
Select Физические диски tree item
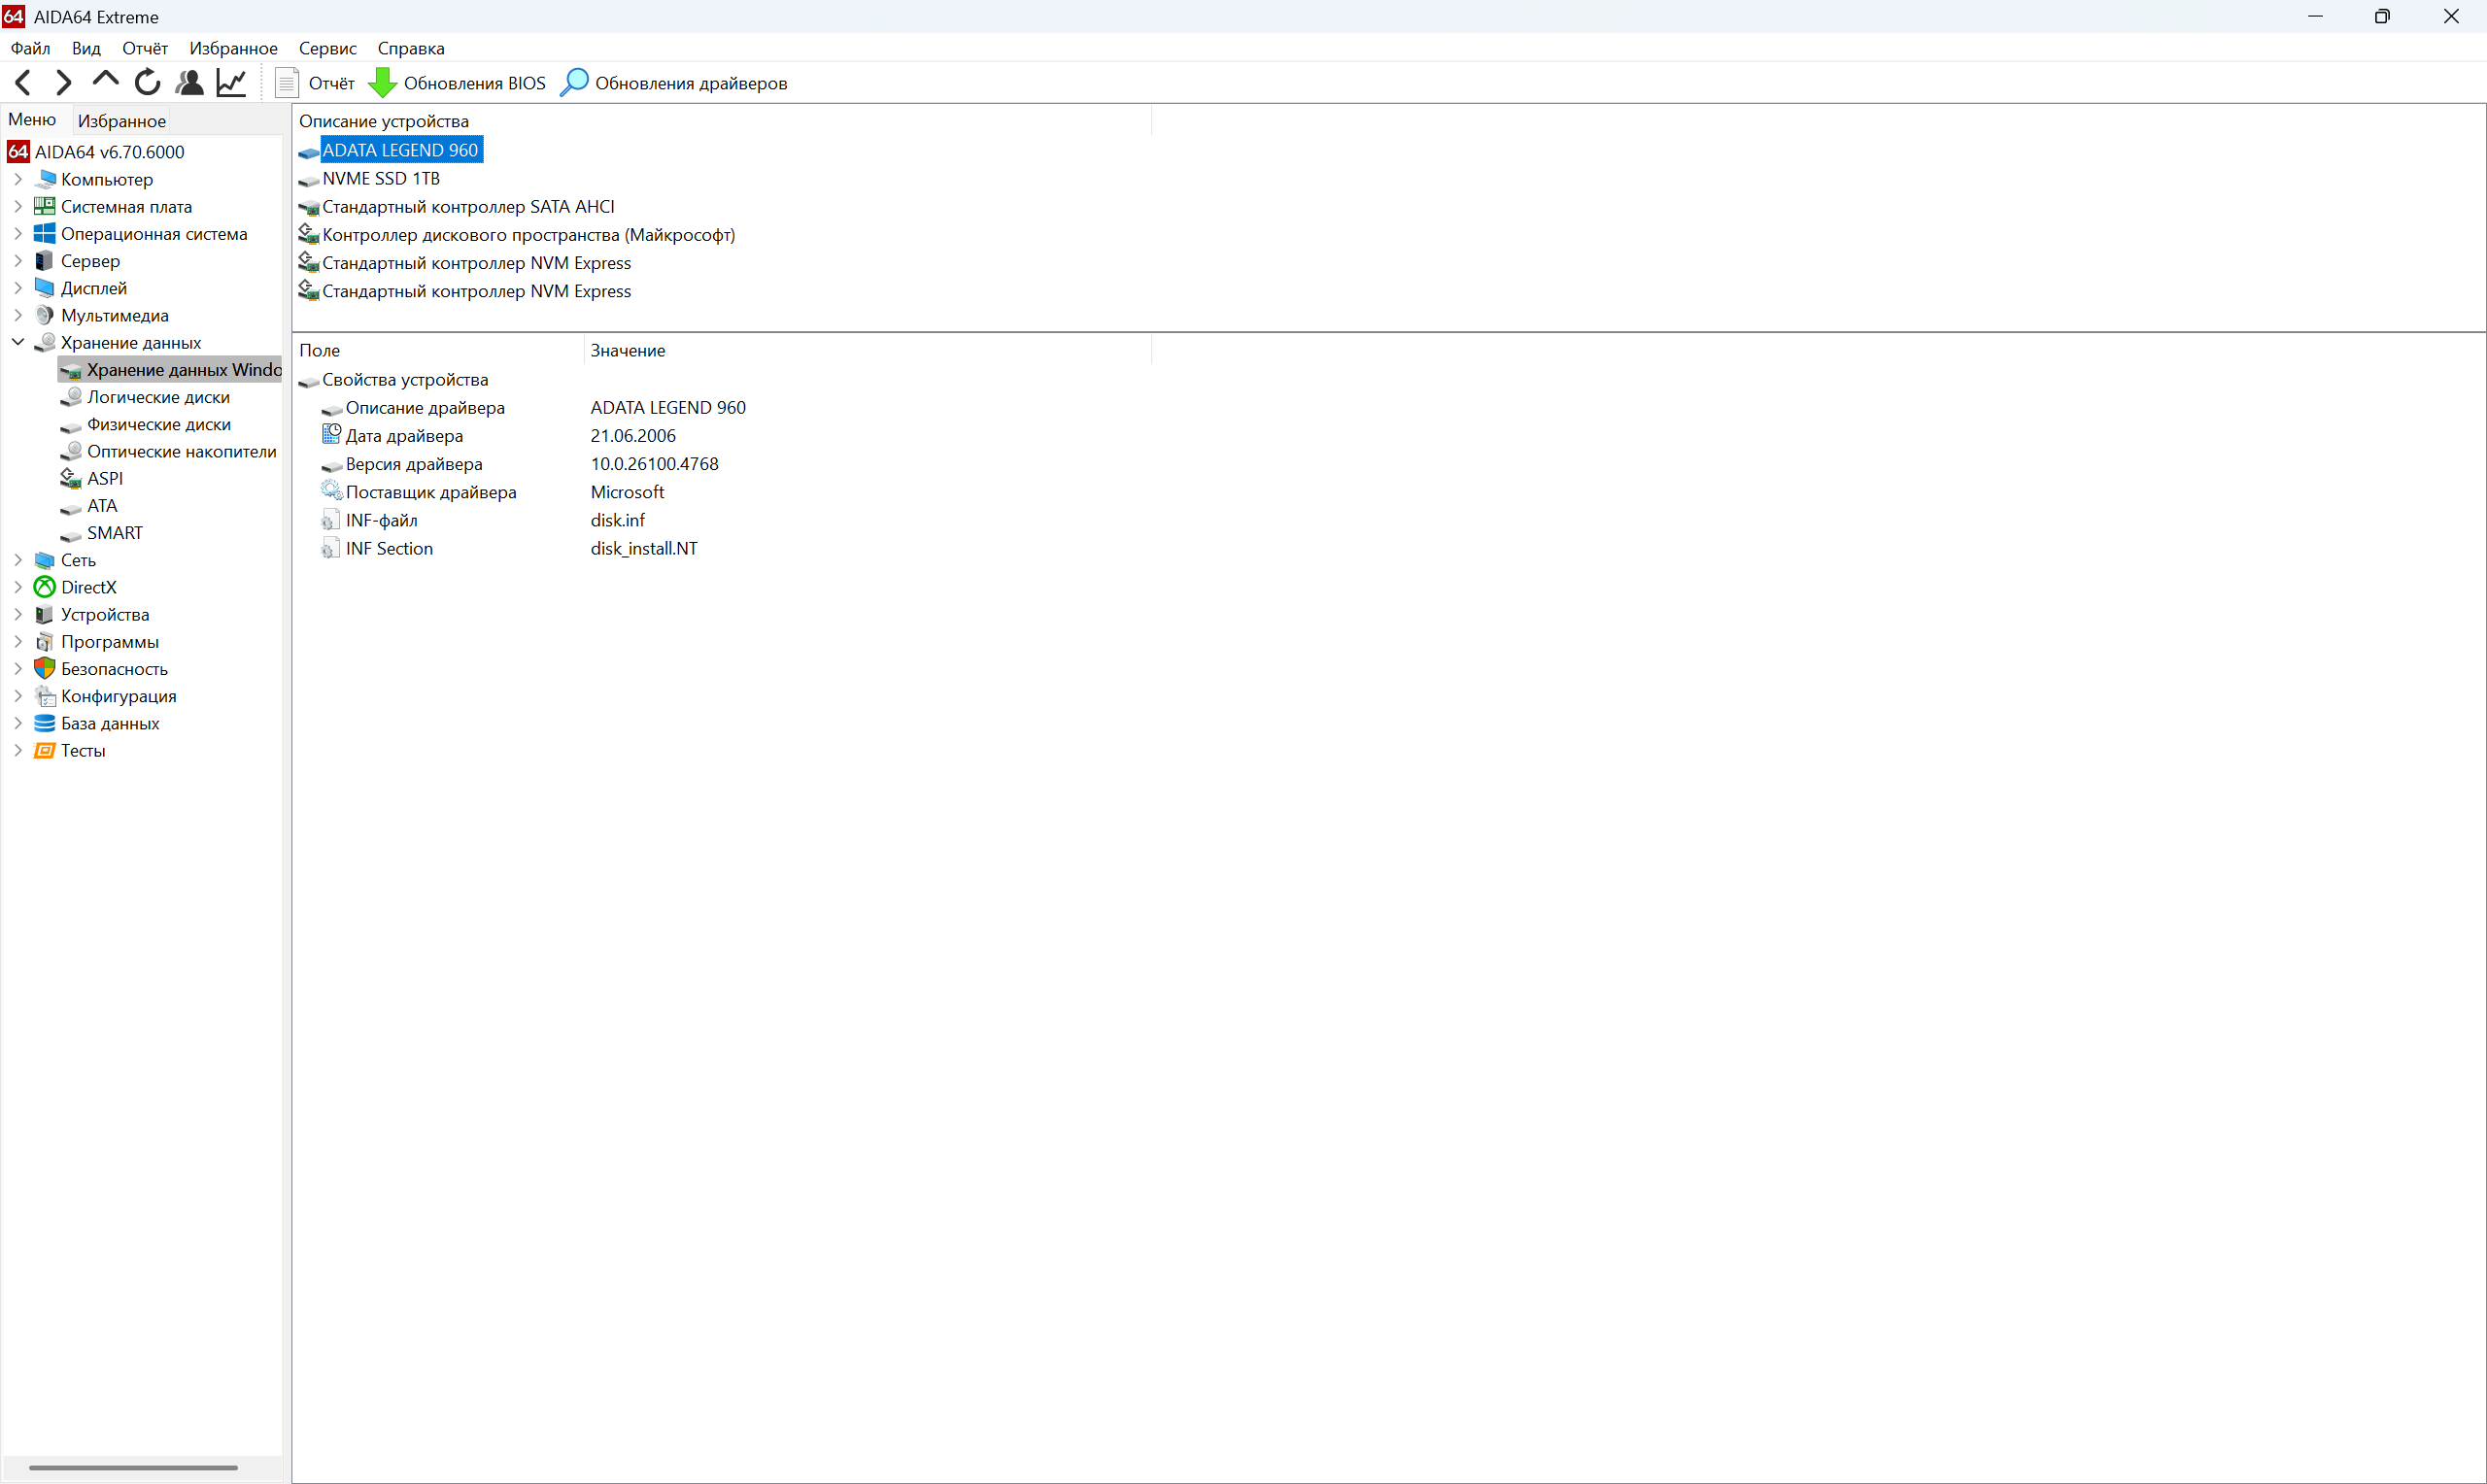[158, 425]
